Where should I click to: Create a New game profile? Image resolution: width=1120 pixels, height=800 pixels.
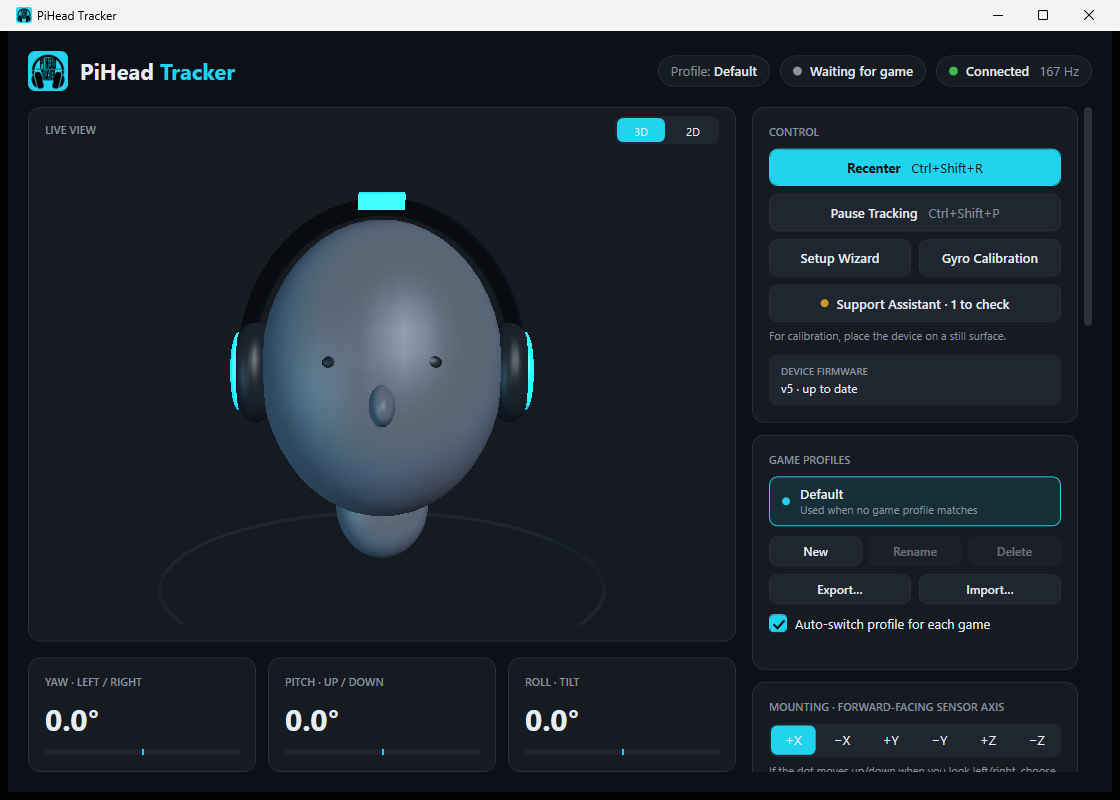(815, 551)
